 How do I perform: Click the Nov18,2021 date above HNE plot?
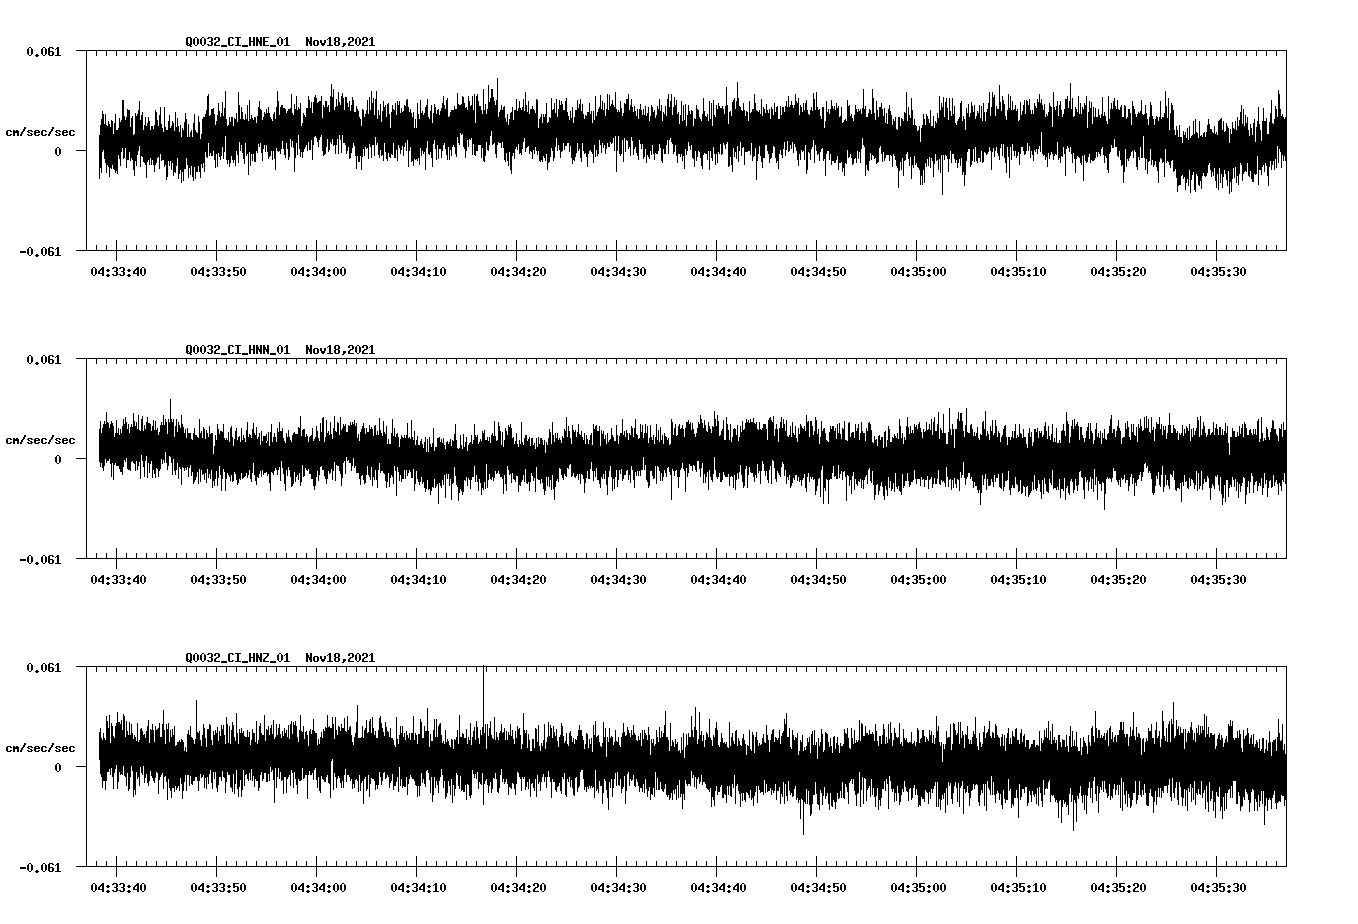340,42
